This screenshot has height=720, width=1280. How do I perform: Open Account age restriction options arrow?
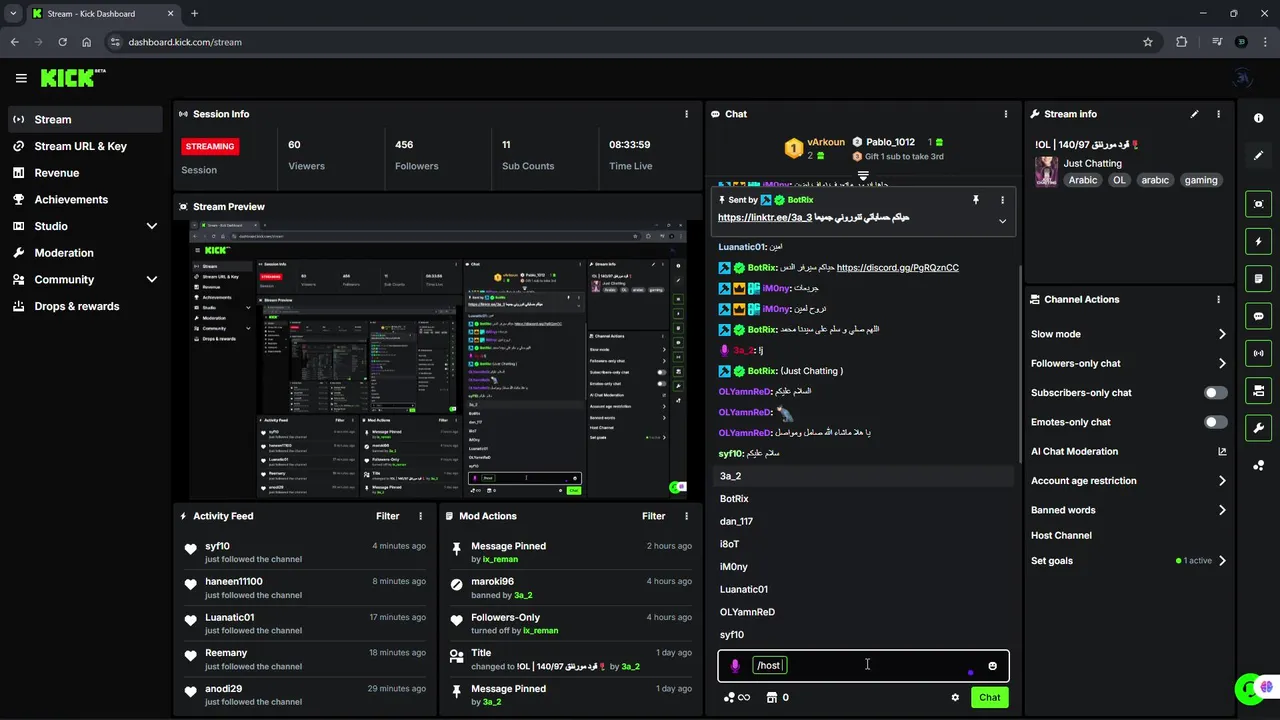pos(1222,481)
